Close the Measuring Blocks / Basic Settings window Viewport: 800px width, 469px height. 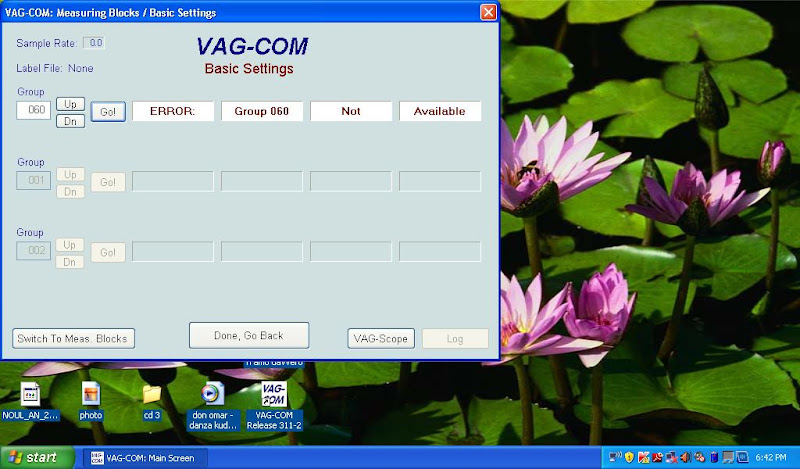tap(488, 12)
